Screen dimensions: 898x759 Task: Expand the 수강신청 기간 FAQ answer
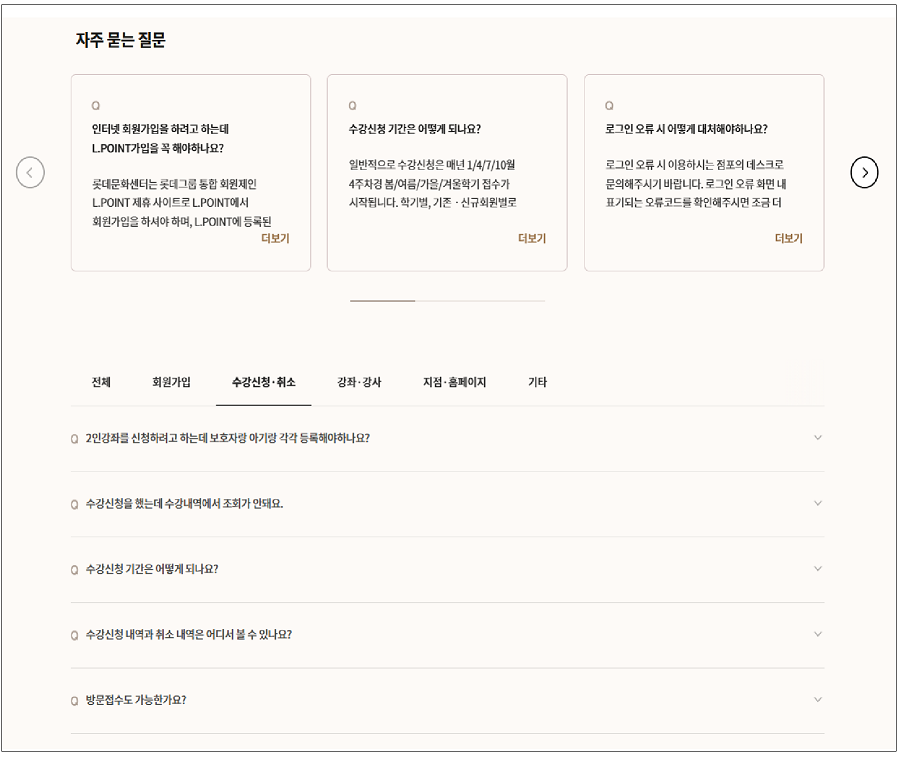point(819,568)
